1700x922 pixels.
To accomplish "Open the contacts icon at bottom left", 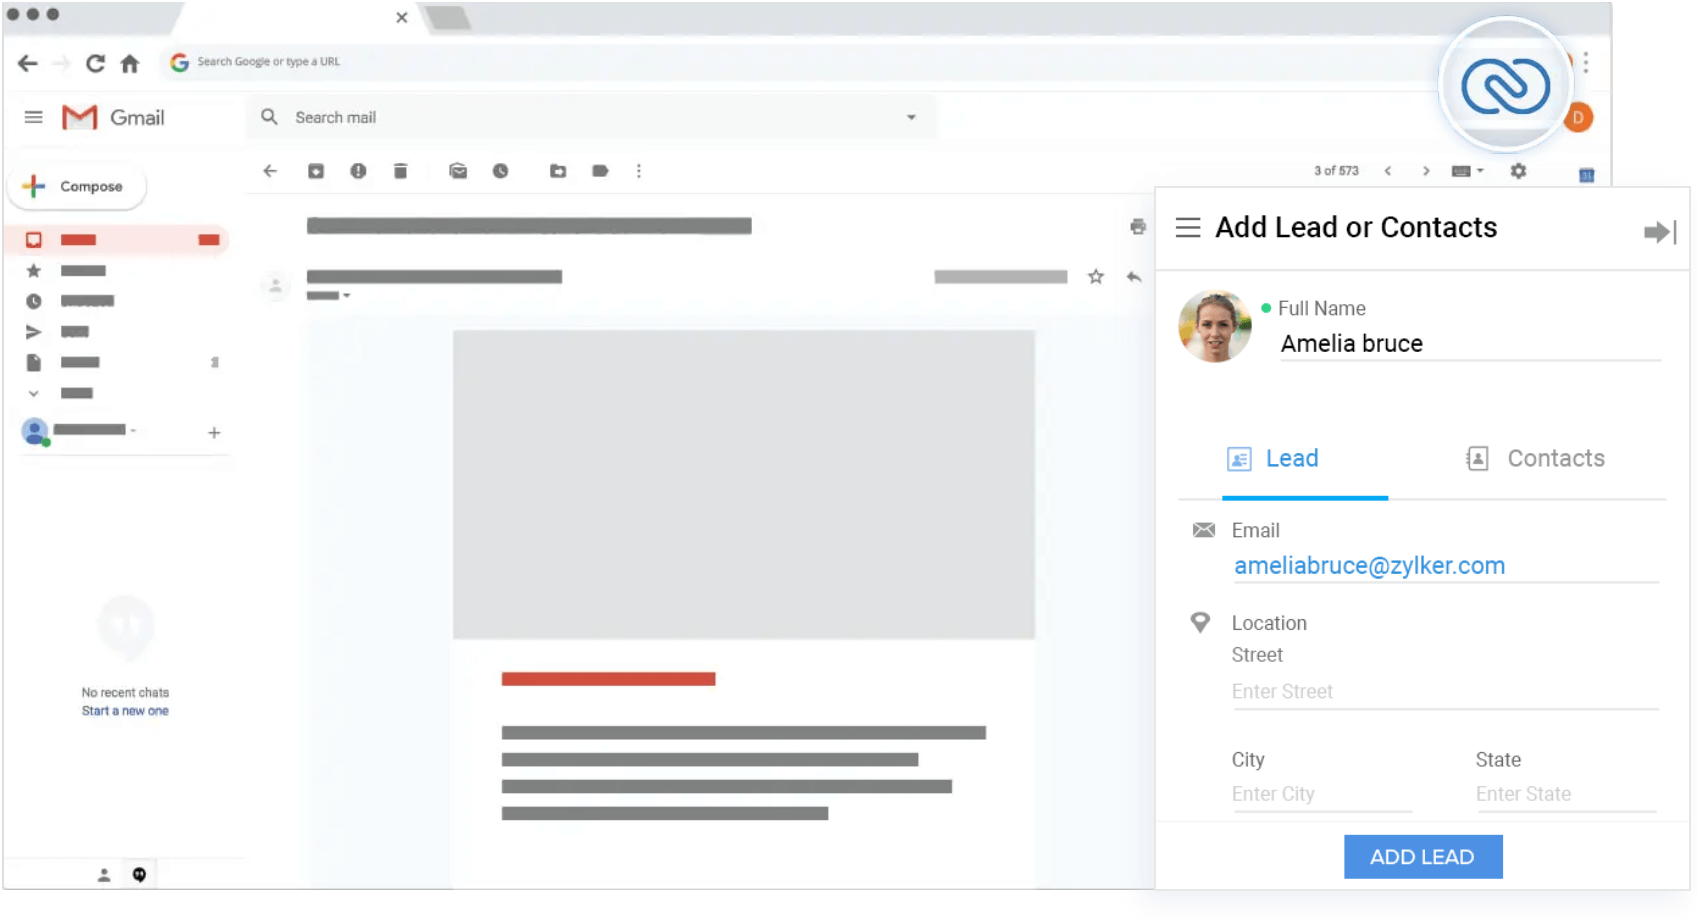I will pos(103,875).
